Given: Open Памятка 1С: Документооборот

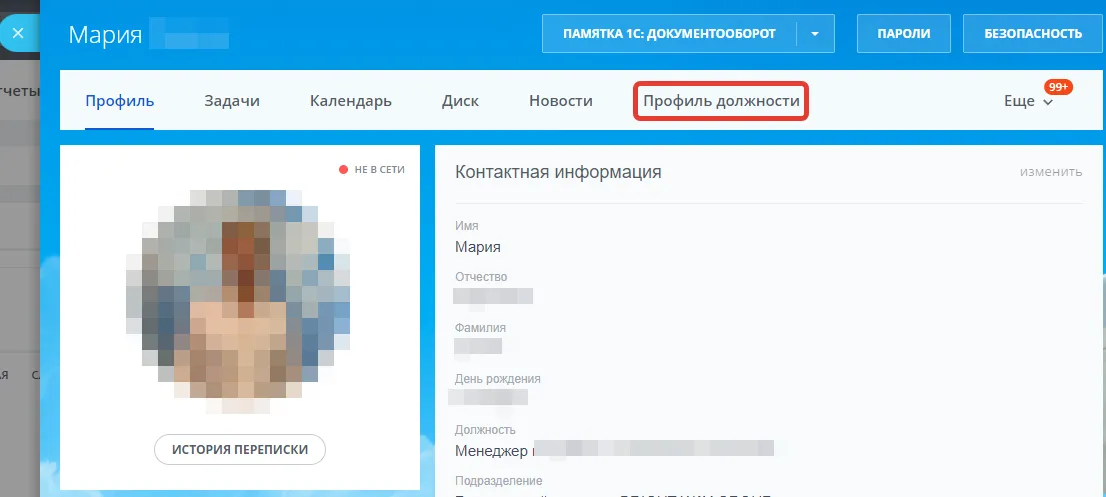Looking at the screenshot, I should point(669,34).
